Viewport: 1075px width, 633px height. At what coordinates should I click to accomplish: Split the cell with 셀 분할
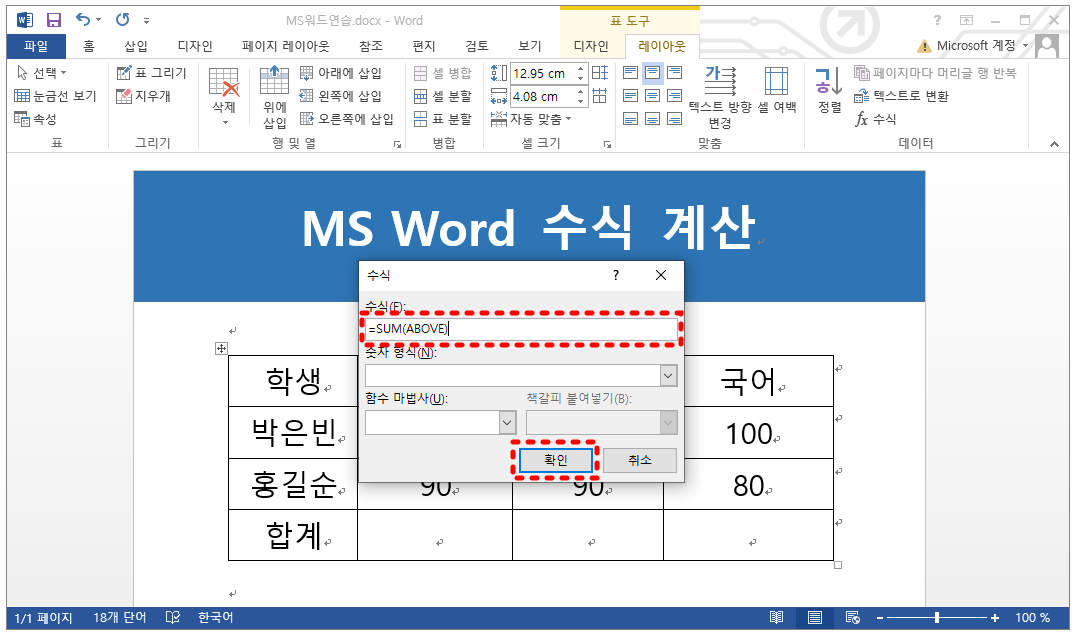coord(443,96)
